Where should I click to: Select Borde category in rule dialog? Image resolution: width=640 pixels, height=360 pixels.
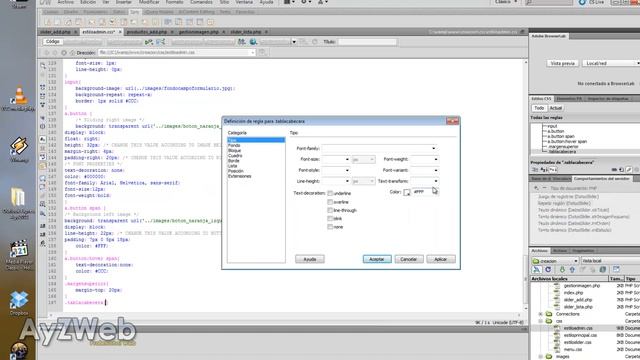[x=233, y=161]
